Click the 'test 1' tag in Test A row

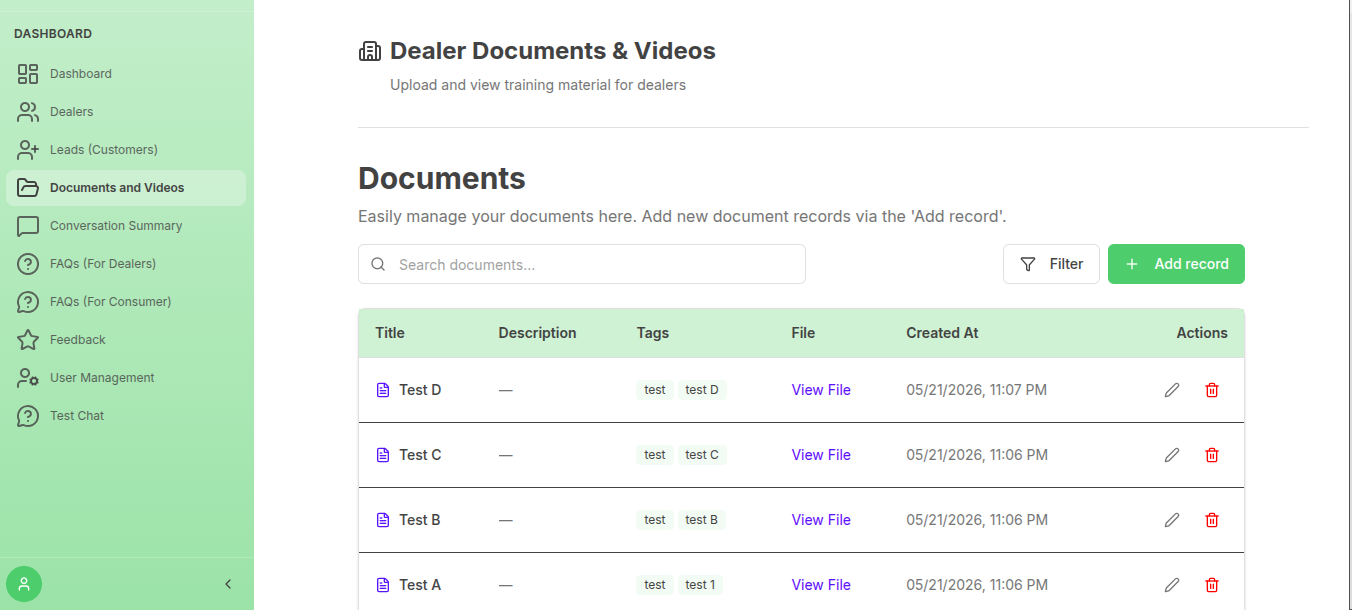coord(700,585)
